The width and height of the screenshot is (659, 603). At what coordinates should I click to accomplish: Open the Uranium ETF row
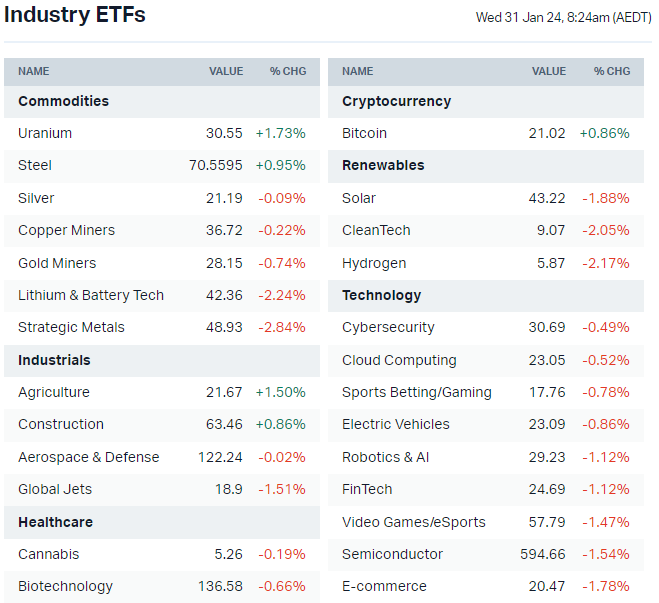pos(45,133)
